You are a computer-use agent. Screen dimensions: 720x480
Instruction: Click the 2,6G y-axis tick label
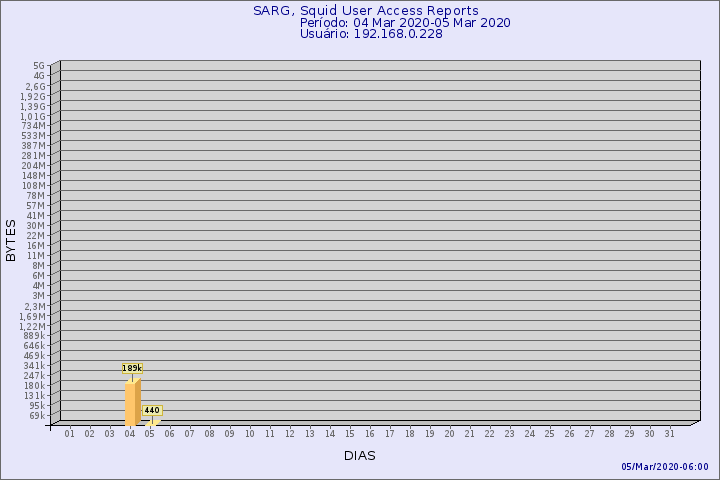click(35, 86)
